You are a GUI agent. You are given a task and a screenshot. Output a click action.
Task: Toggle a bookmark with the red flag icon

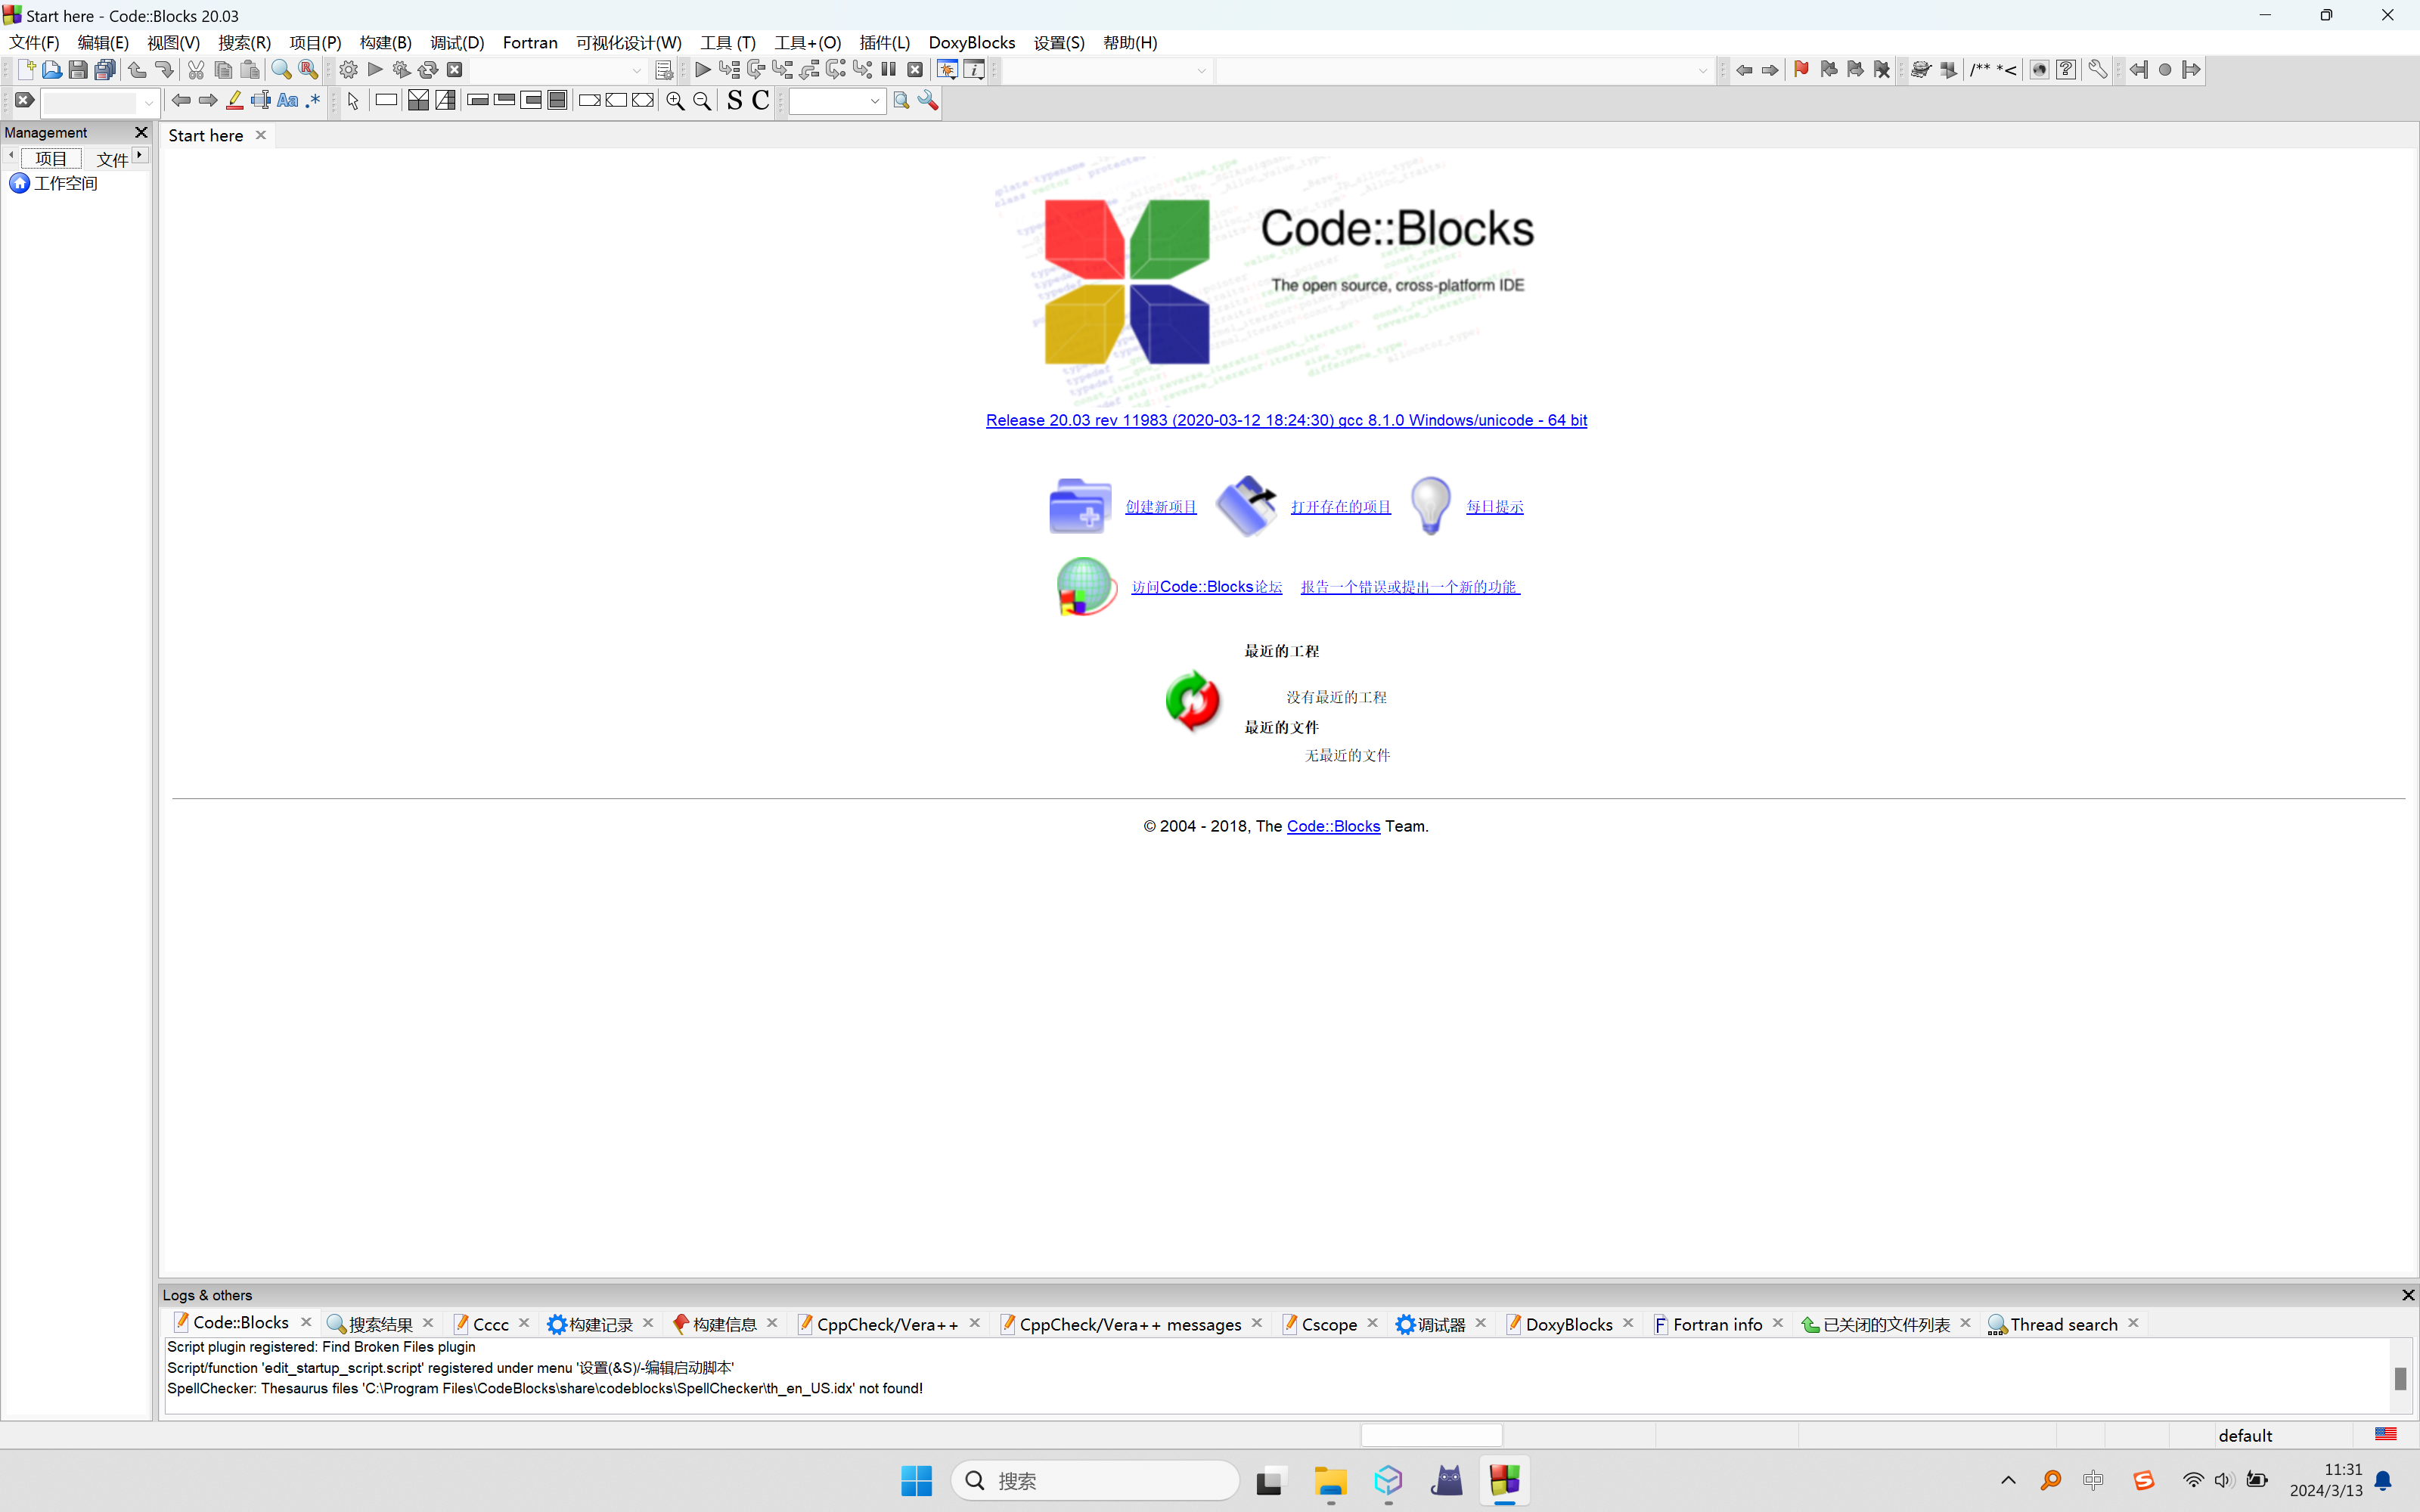pos(1801,69)
